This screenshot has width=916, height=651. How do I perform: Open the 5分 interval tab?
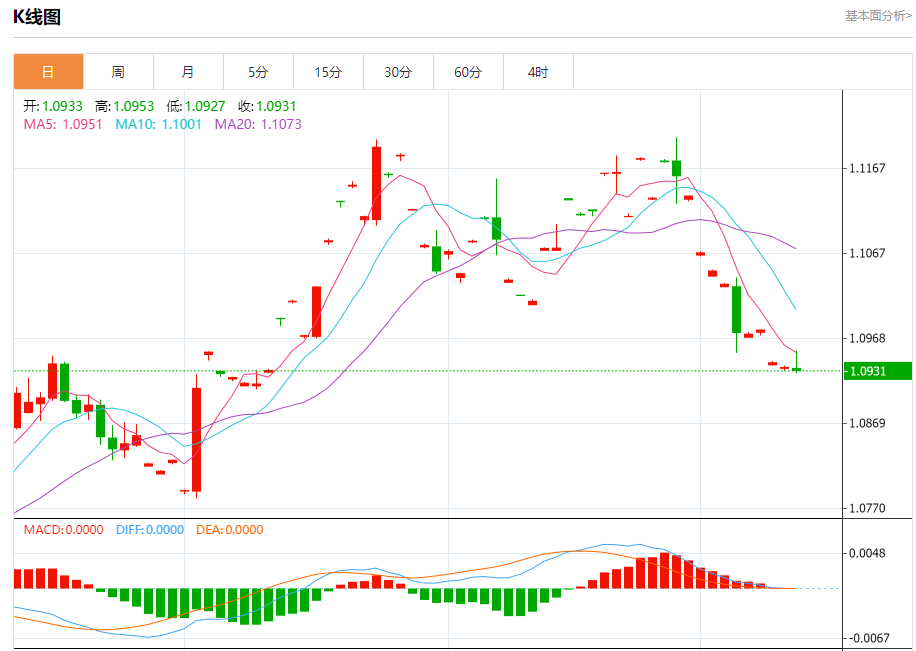coord(259,72)
